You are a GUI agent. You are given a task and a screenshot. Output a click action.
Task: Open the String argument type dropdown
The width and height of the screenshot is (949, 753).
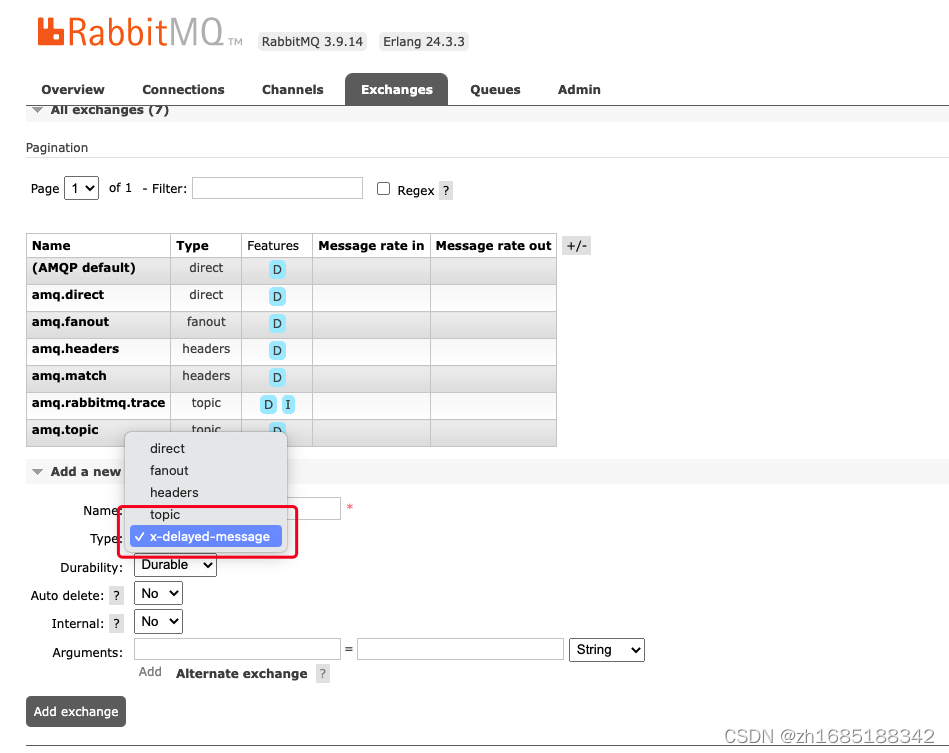607,649
